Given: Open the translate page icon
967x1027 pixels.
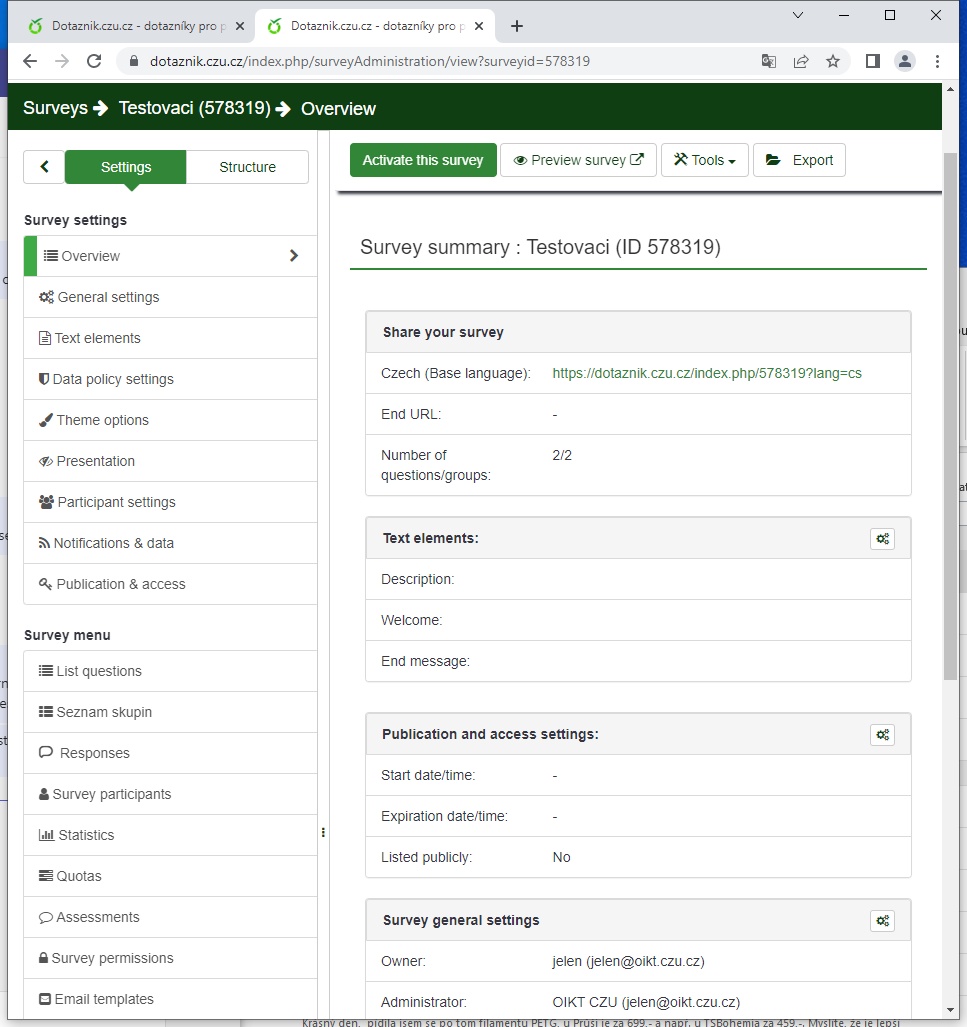Looking at the screenshot, I should pos(768,61).
